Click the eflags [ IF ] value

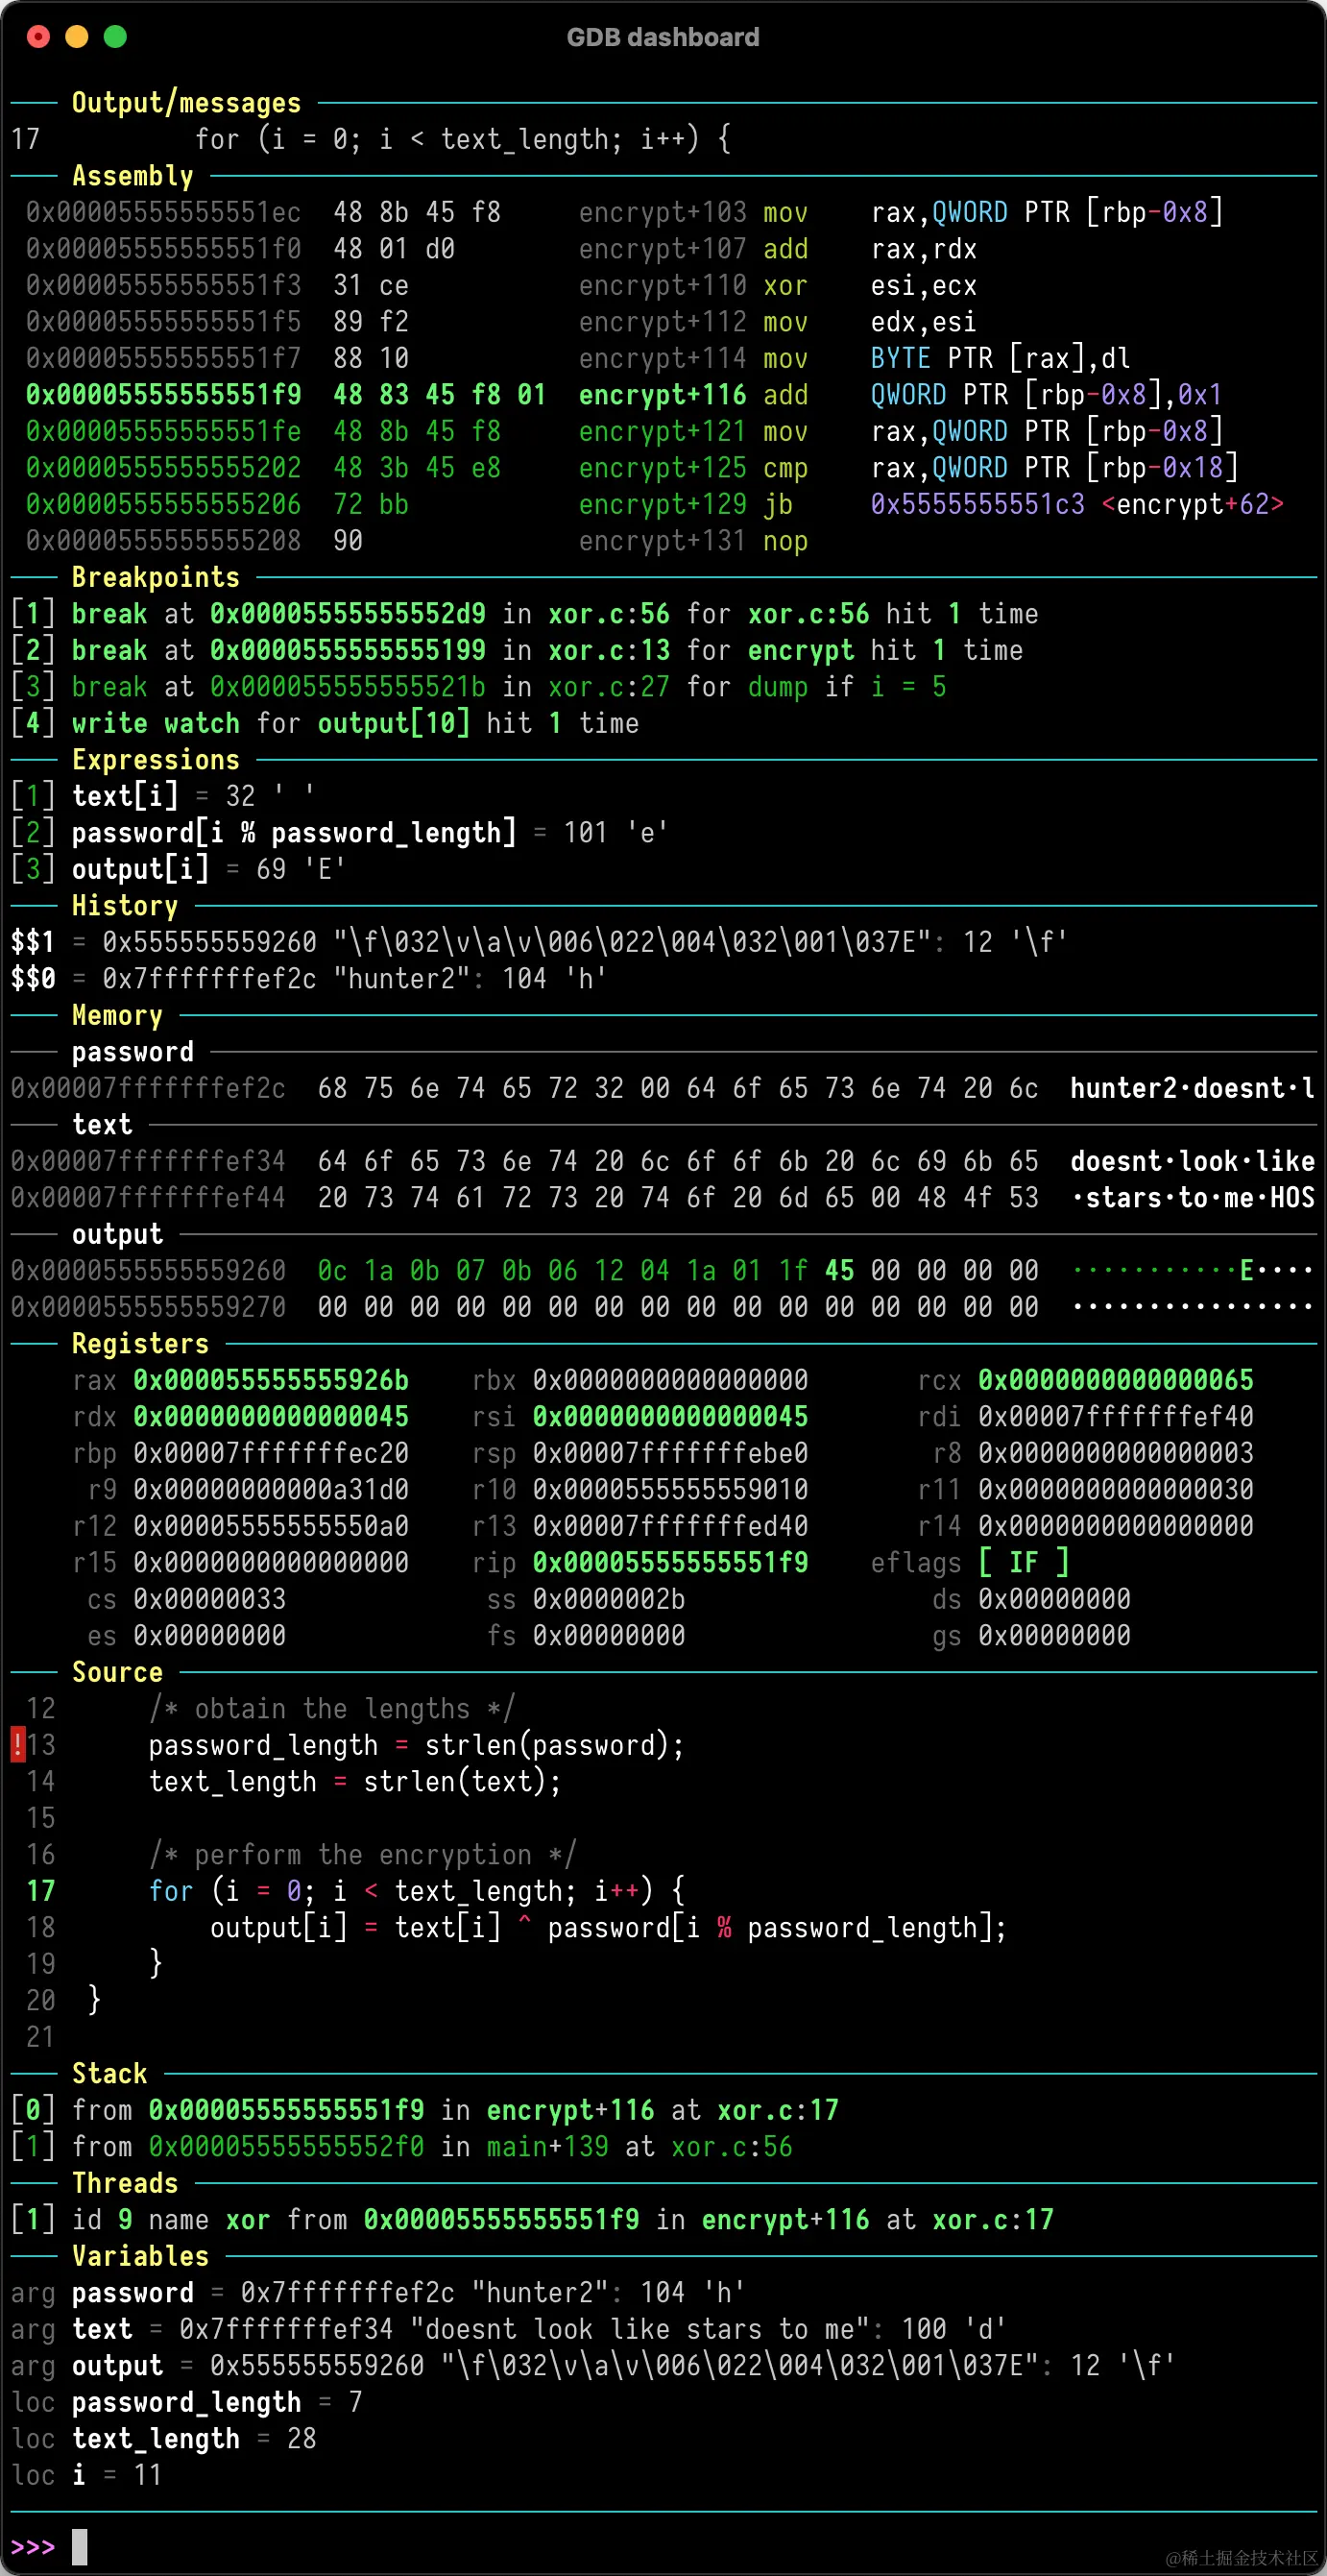click(1024, 1563)
